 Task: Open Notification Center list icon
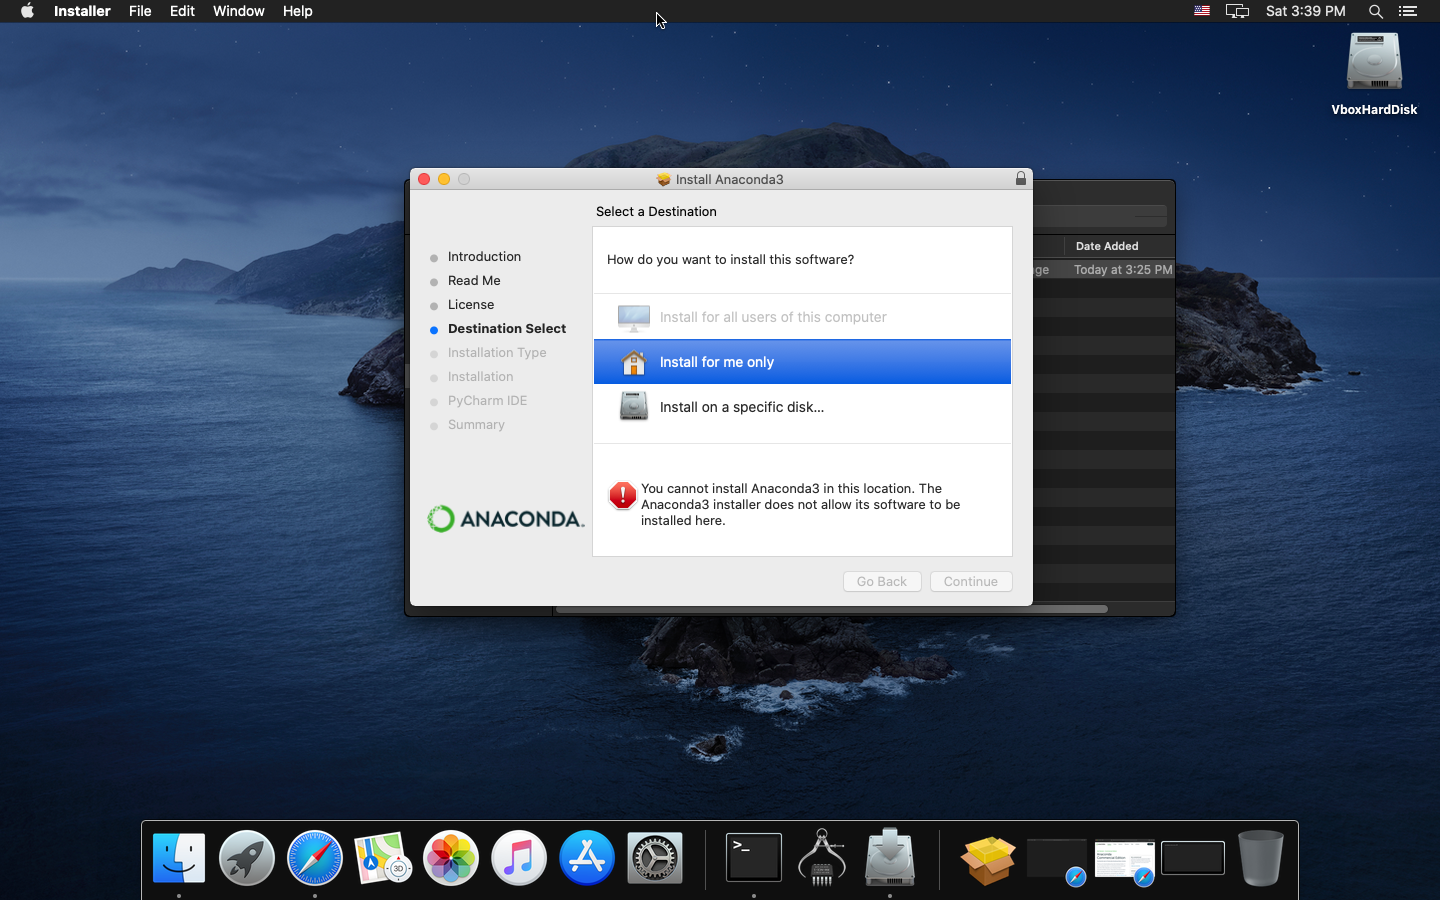point(1408,11)
